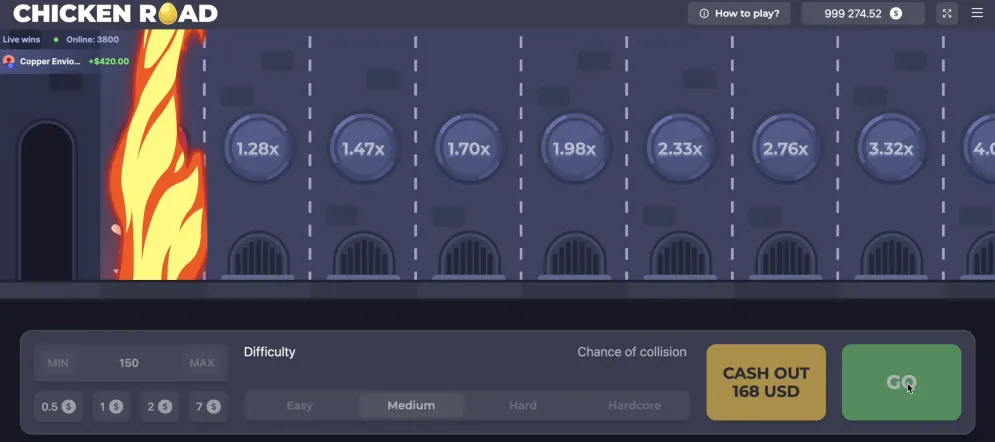Click the Difficulty label

[270, 352]
